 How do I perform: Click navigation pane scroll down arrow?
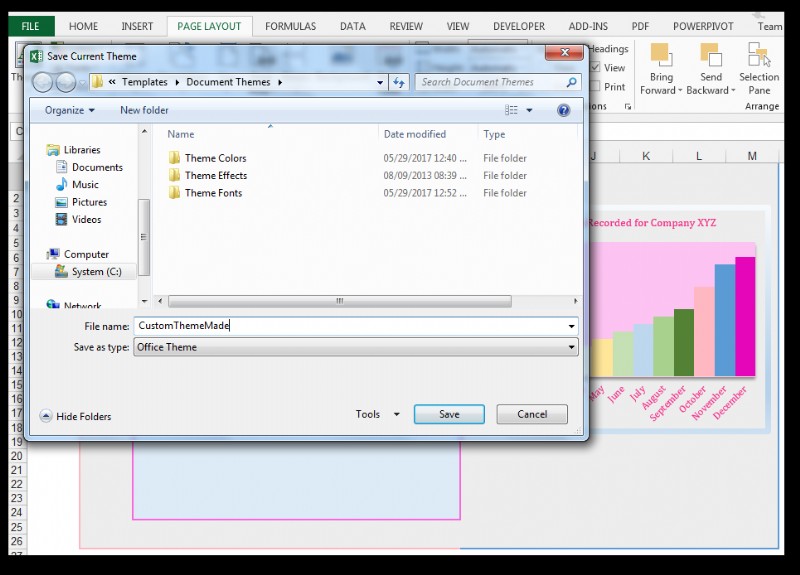[144, 301]
